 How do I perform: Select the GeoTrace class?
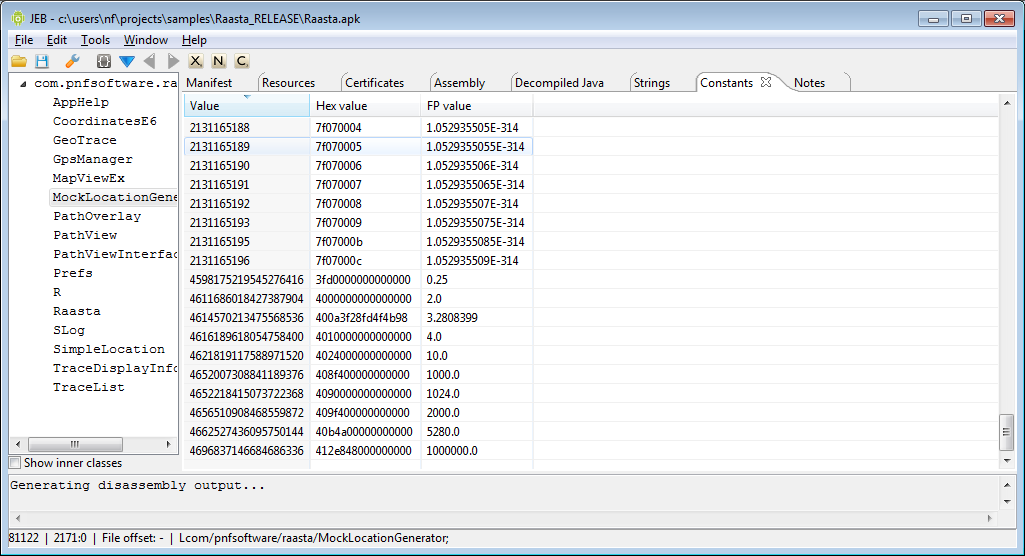point(85,140)
